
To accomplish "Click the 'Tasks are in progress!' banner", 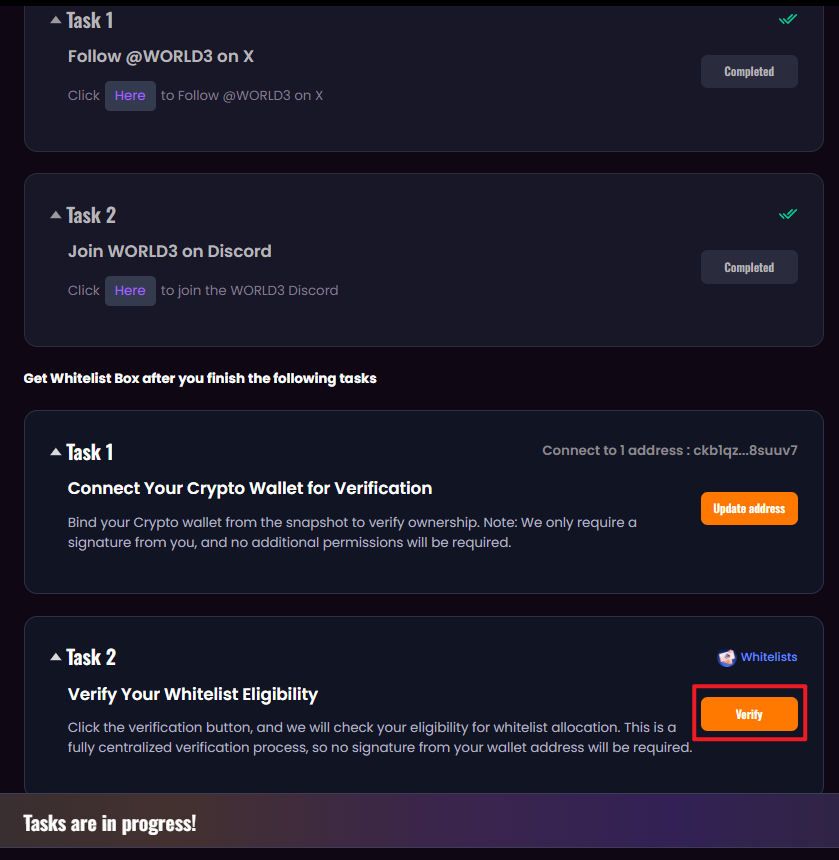I will click(x=110, y=823).
